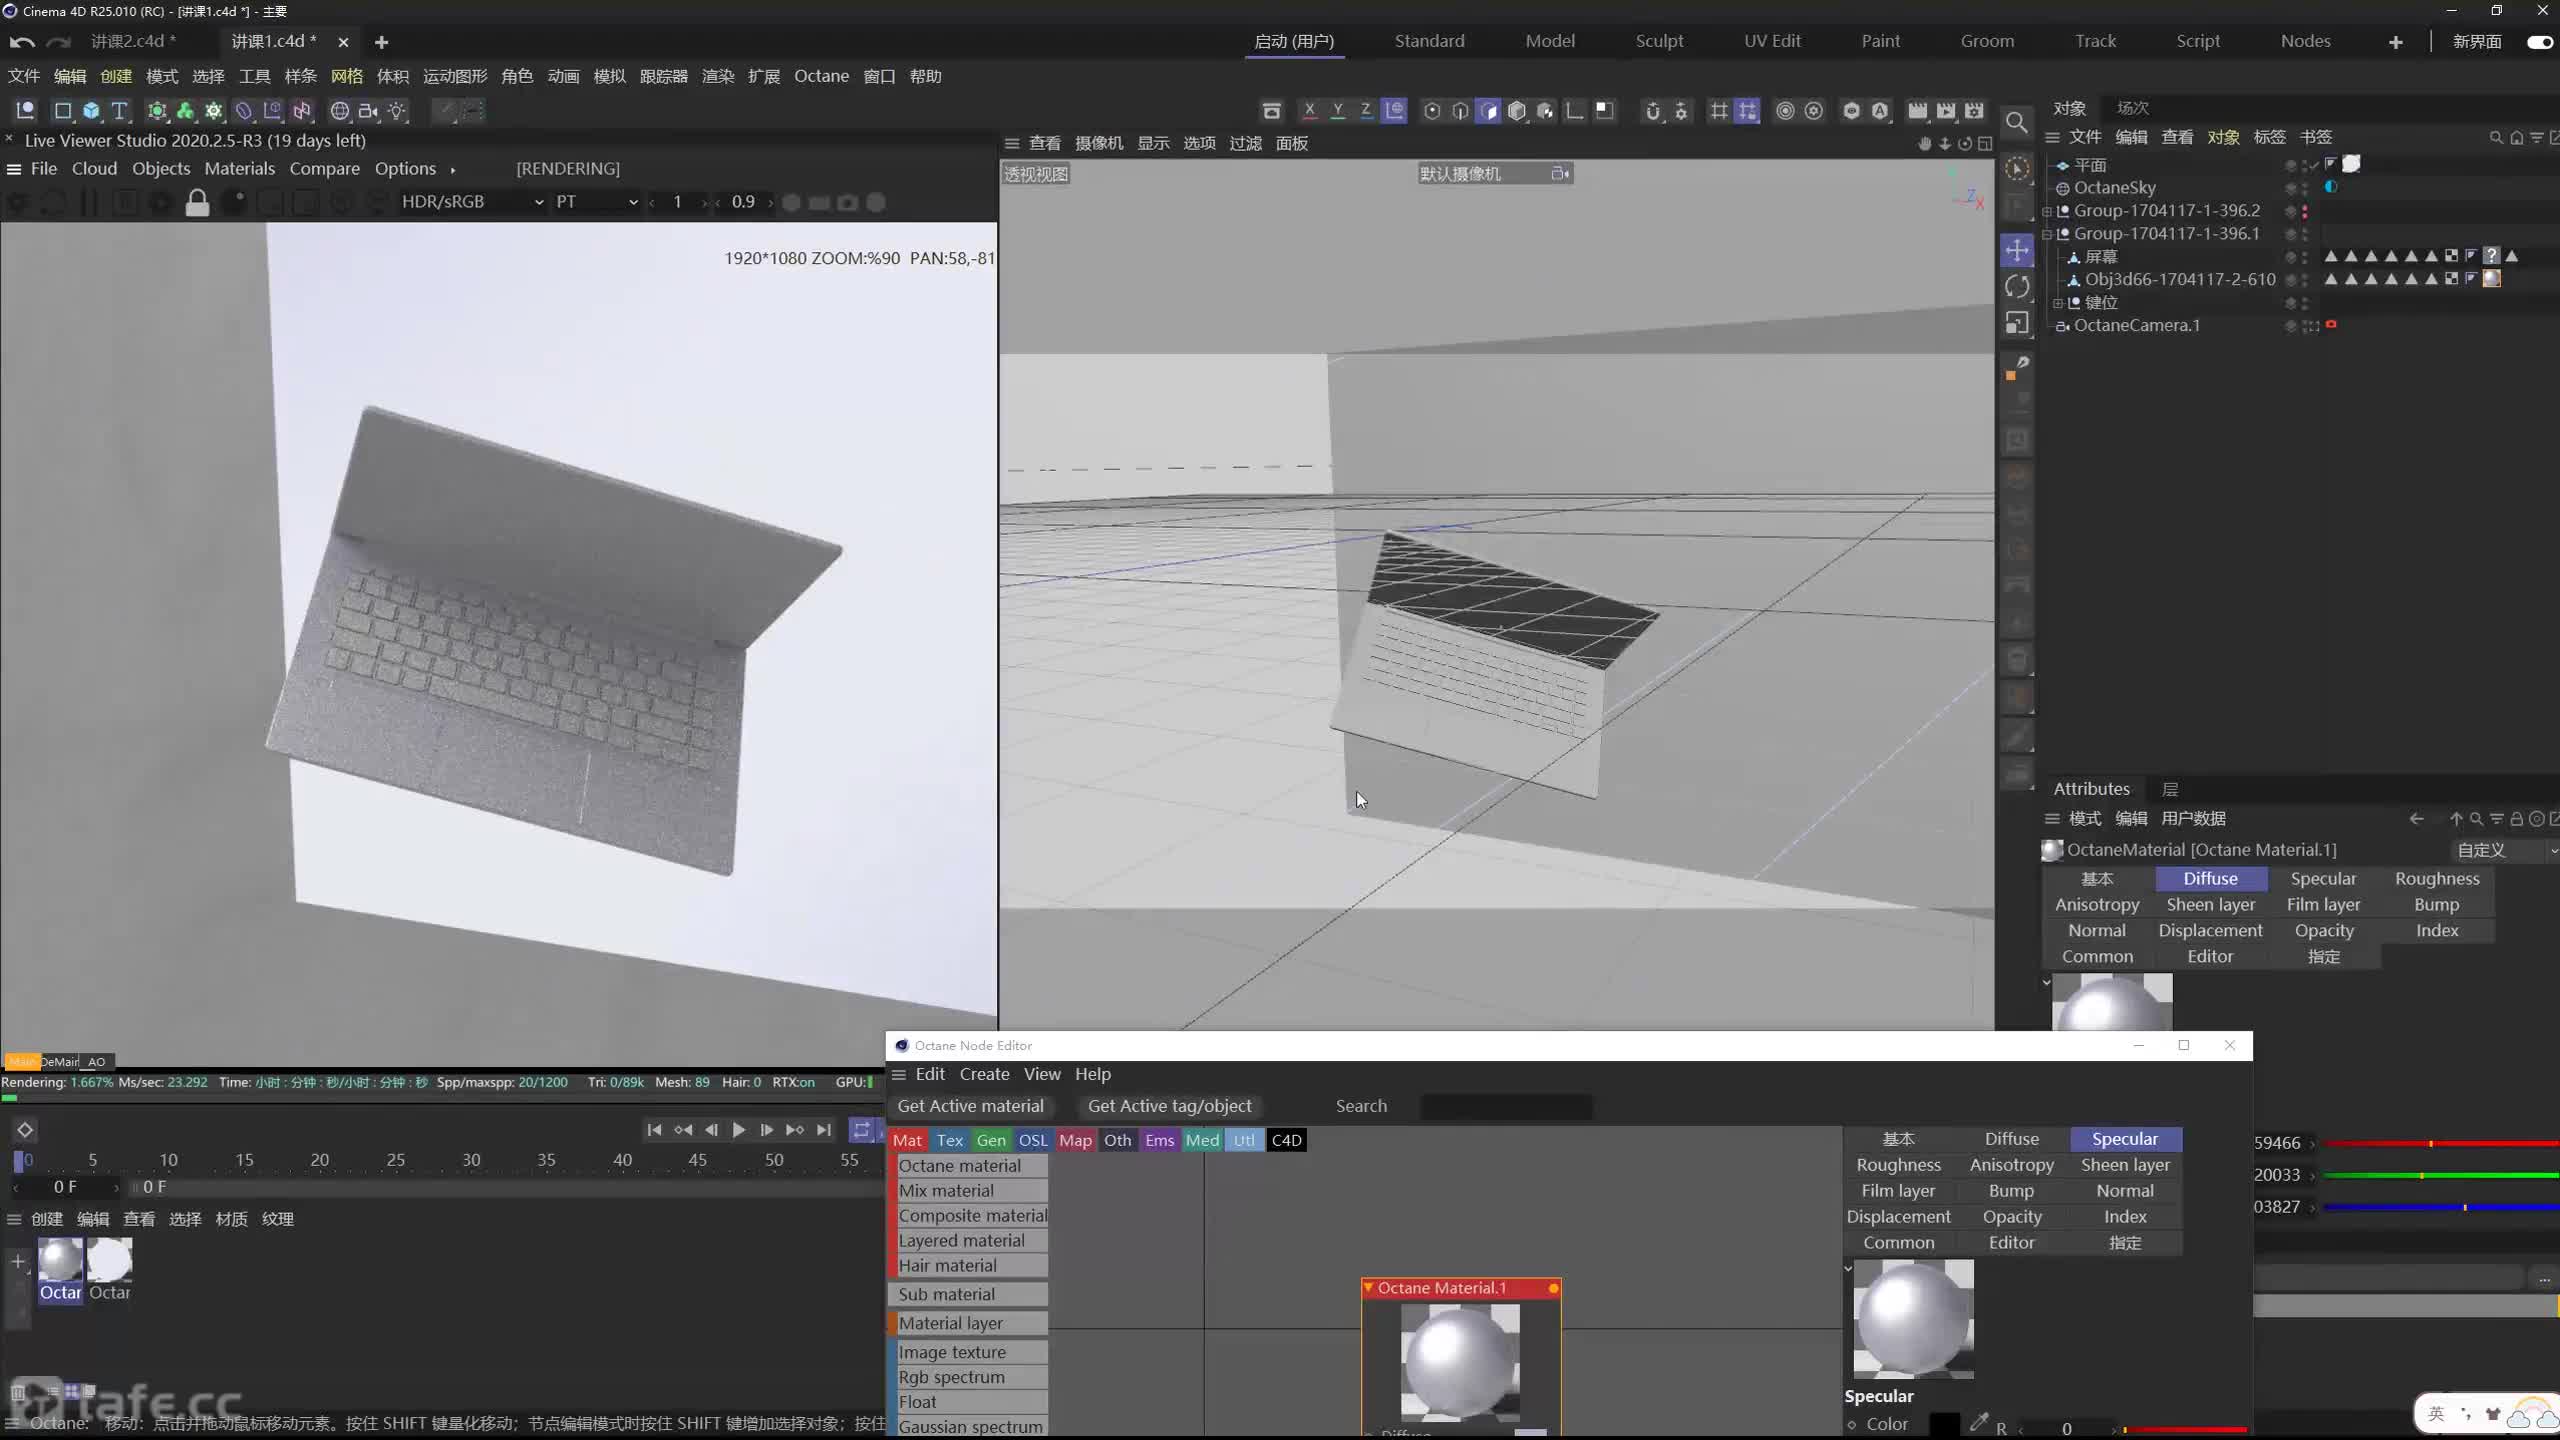Screen dimensions: 2560x1440
Task: Click the Octane material tag on Obj3d66
Action: click(x=2492, y=279)
